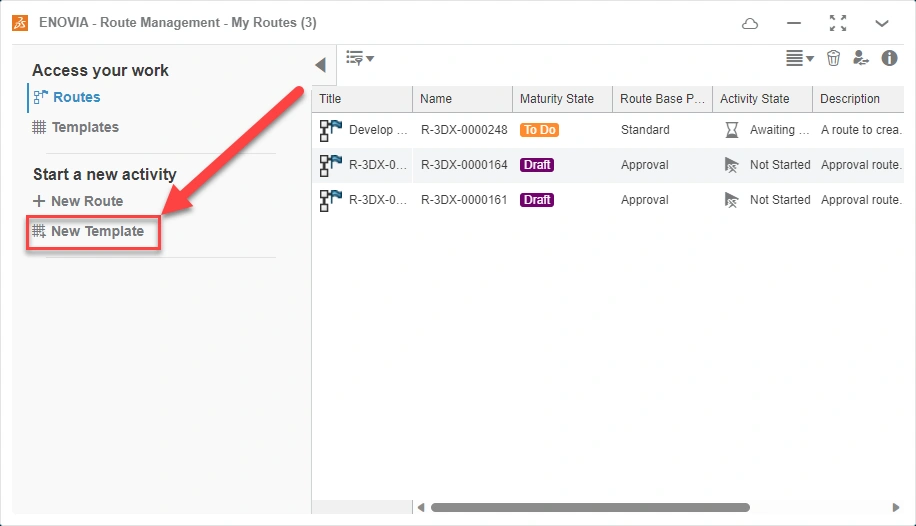Click the Standard route base cell
This screenshot has height=526, width=916.
click(x=645, y=130)
